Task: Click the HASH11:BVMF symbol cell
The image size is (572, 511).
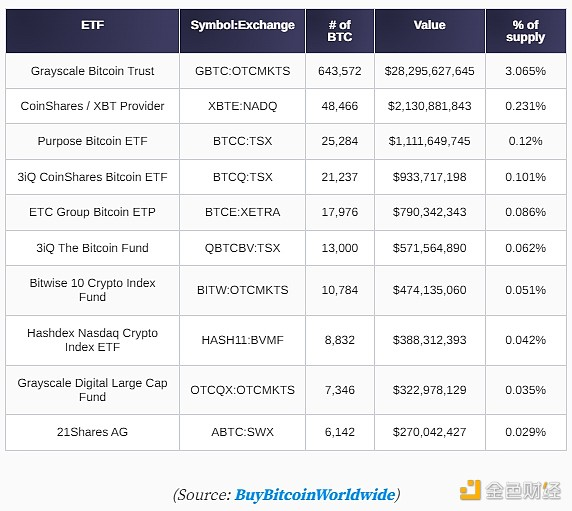Action: coord(243,340)
